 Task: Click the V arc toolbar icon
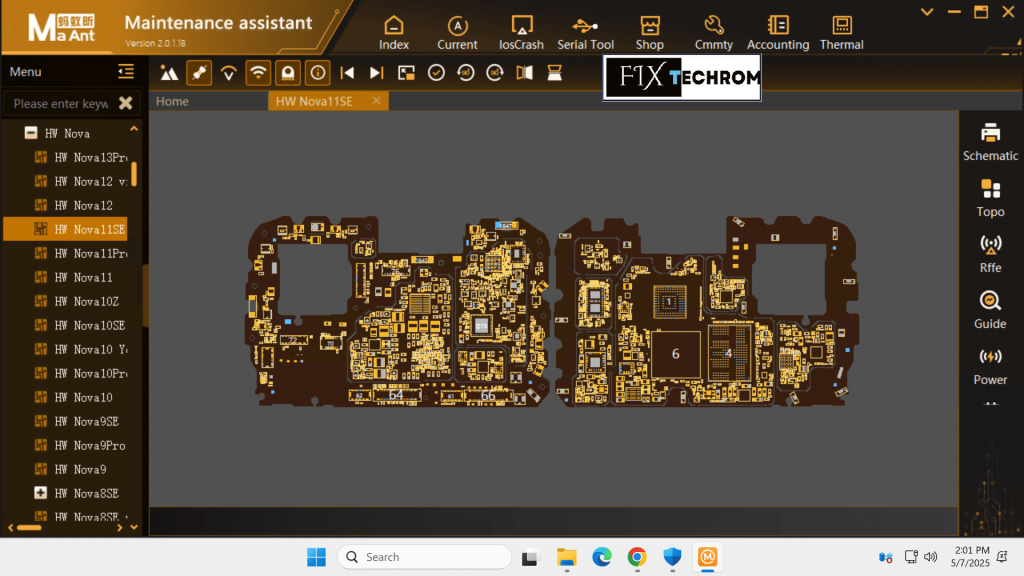(229, 73)
